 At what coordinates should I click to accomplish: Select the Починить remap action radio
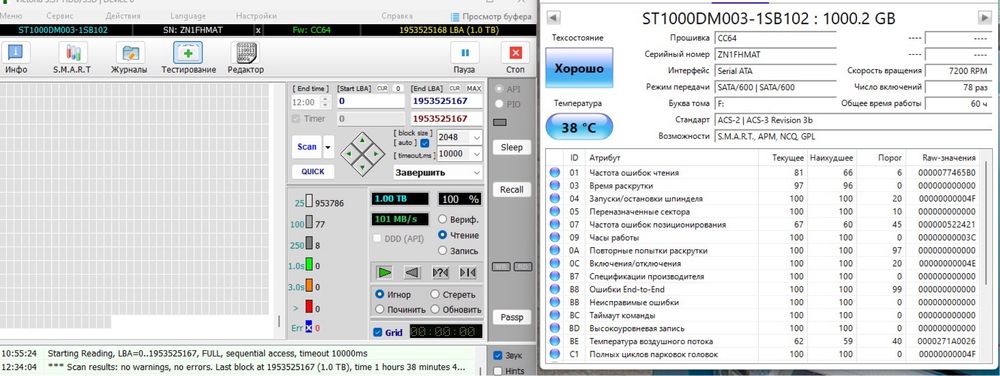coord(379,309)
